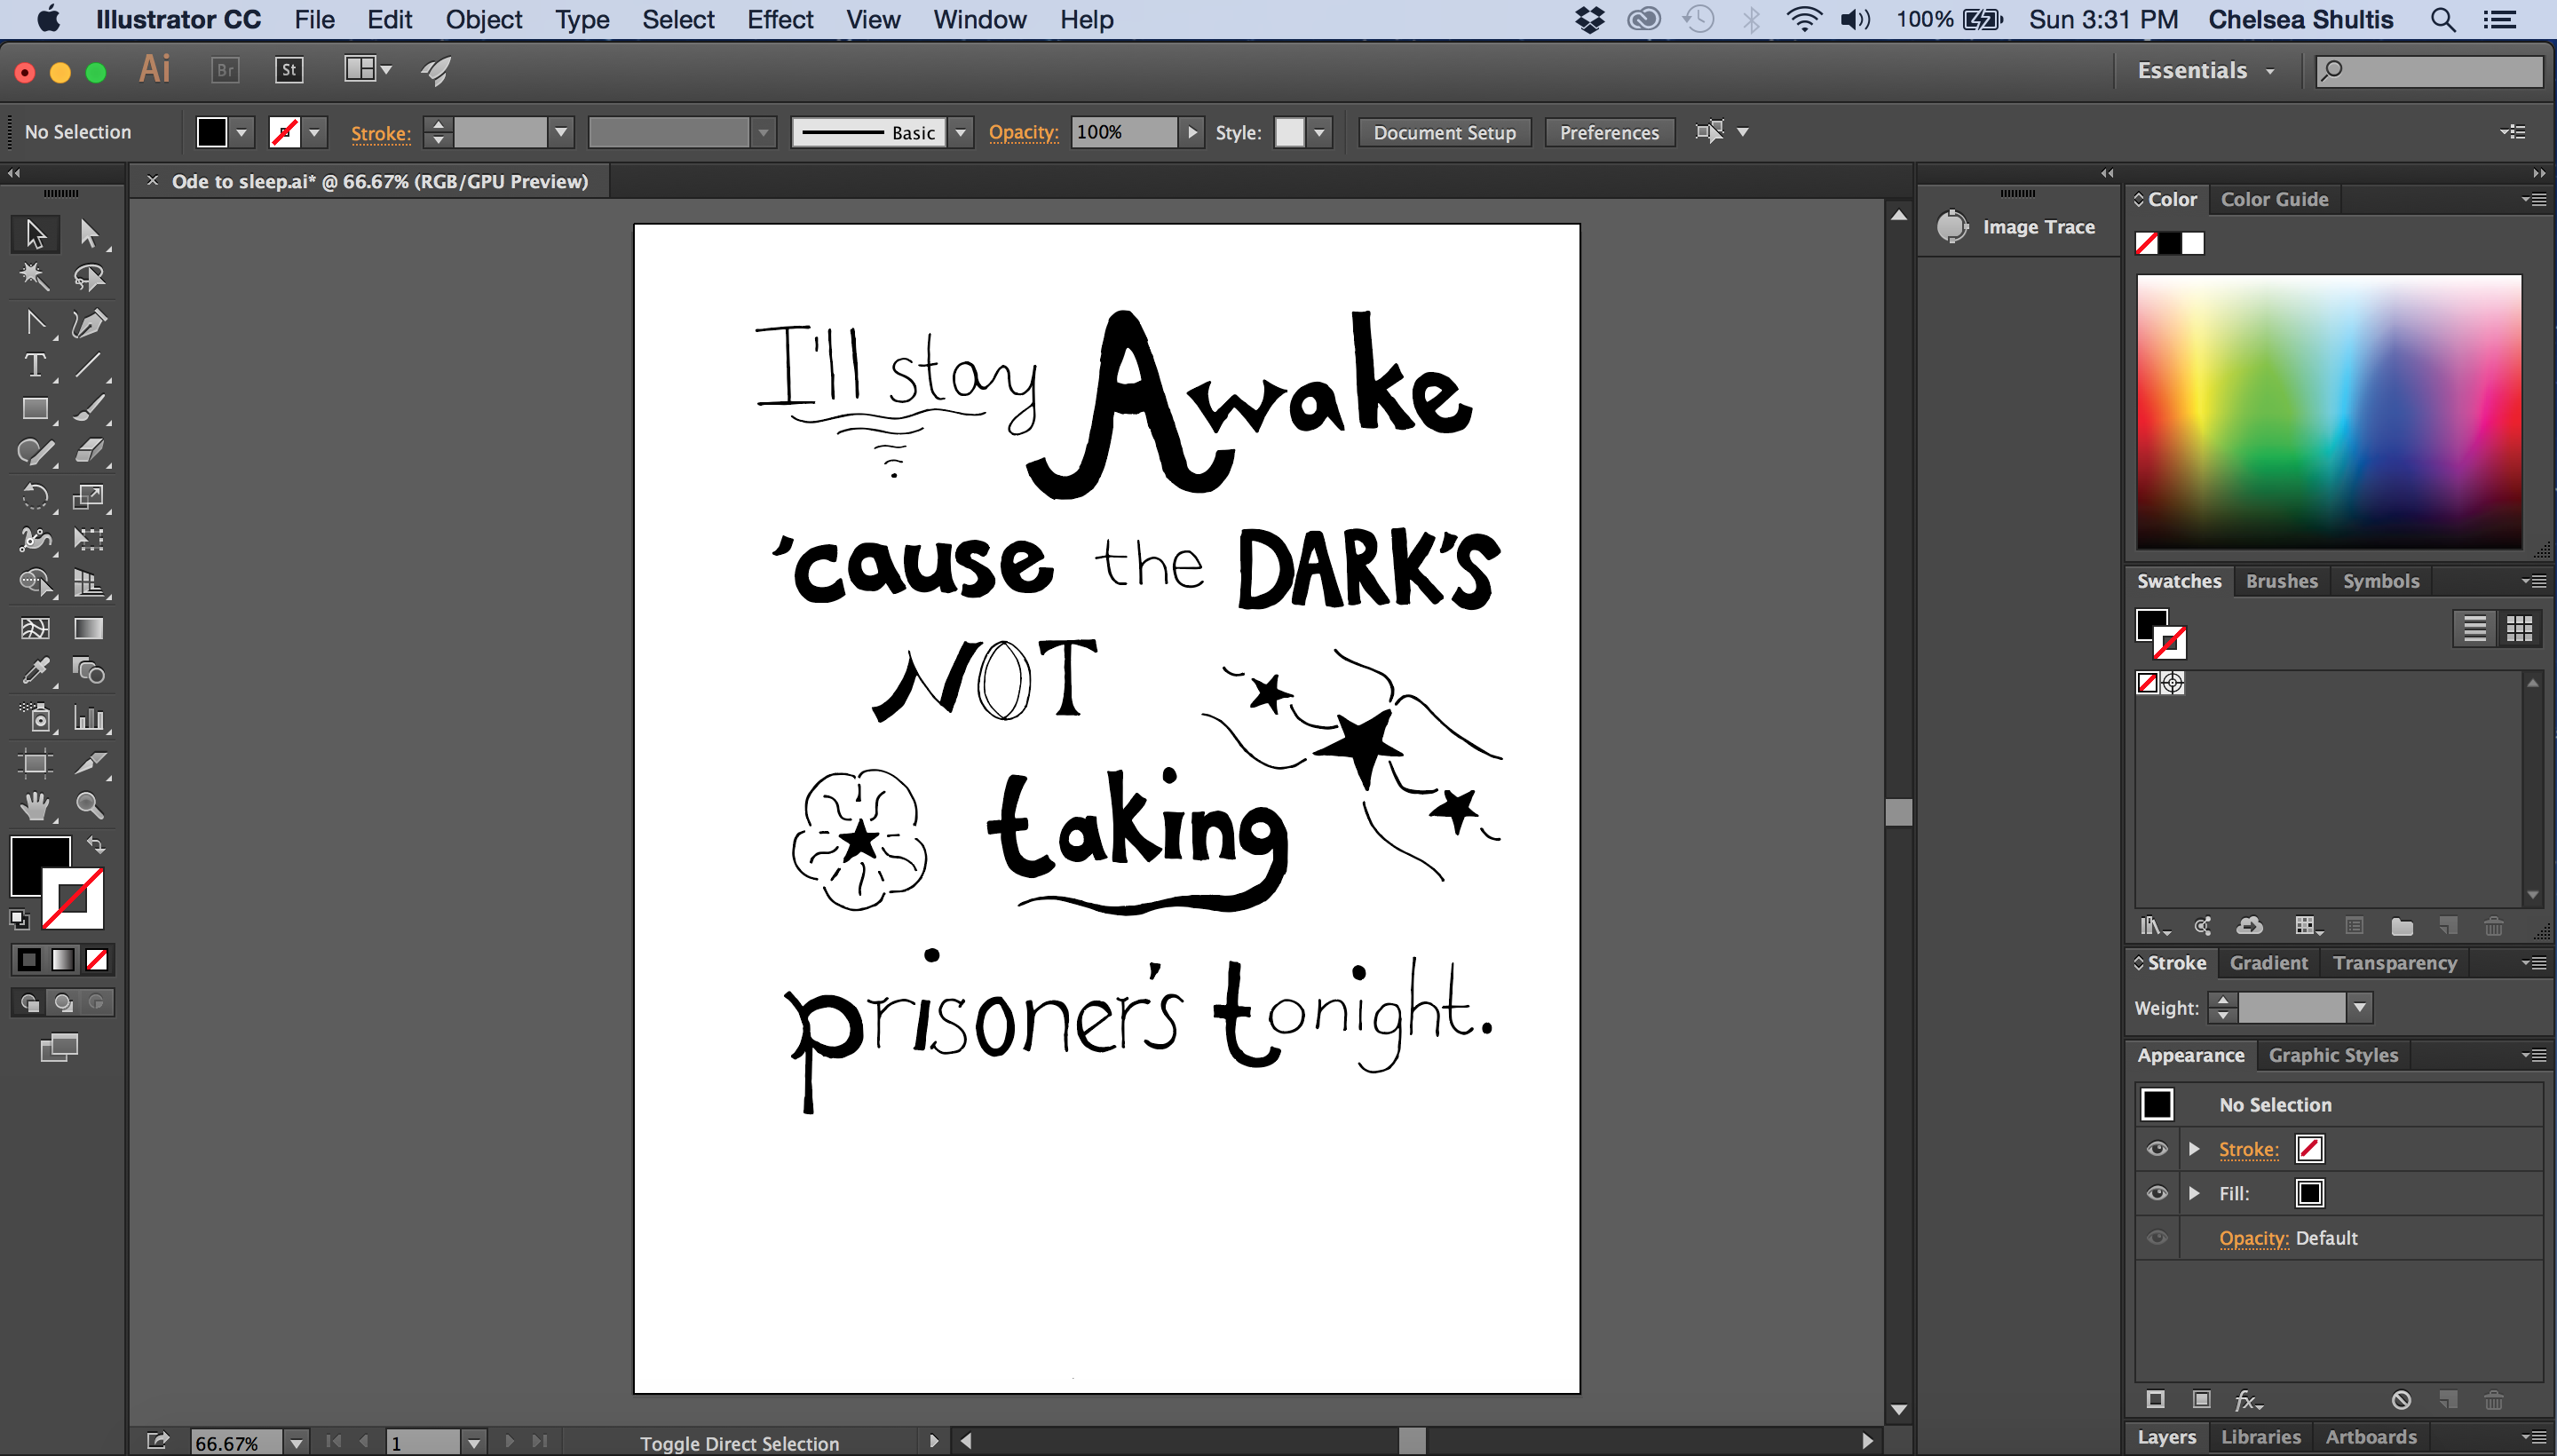This screenshot has height=1456, width=2557.
Task: Select the Paintbrush tool
Action: click(x=88, y=408)
